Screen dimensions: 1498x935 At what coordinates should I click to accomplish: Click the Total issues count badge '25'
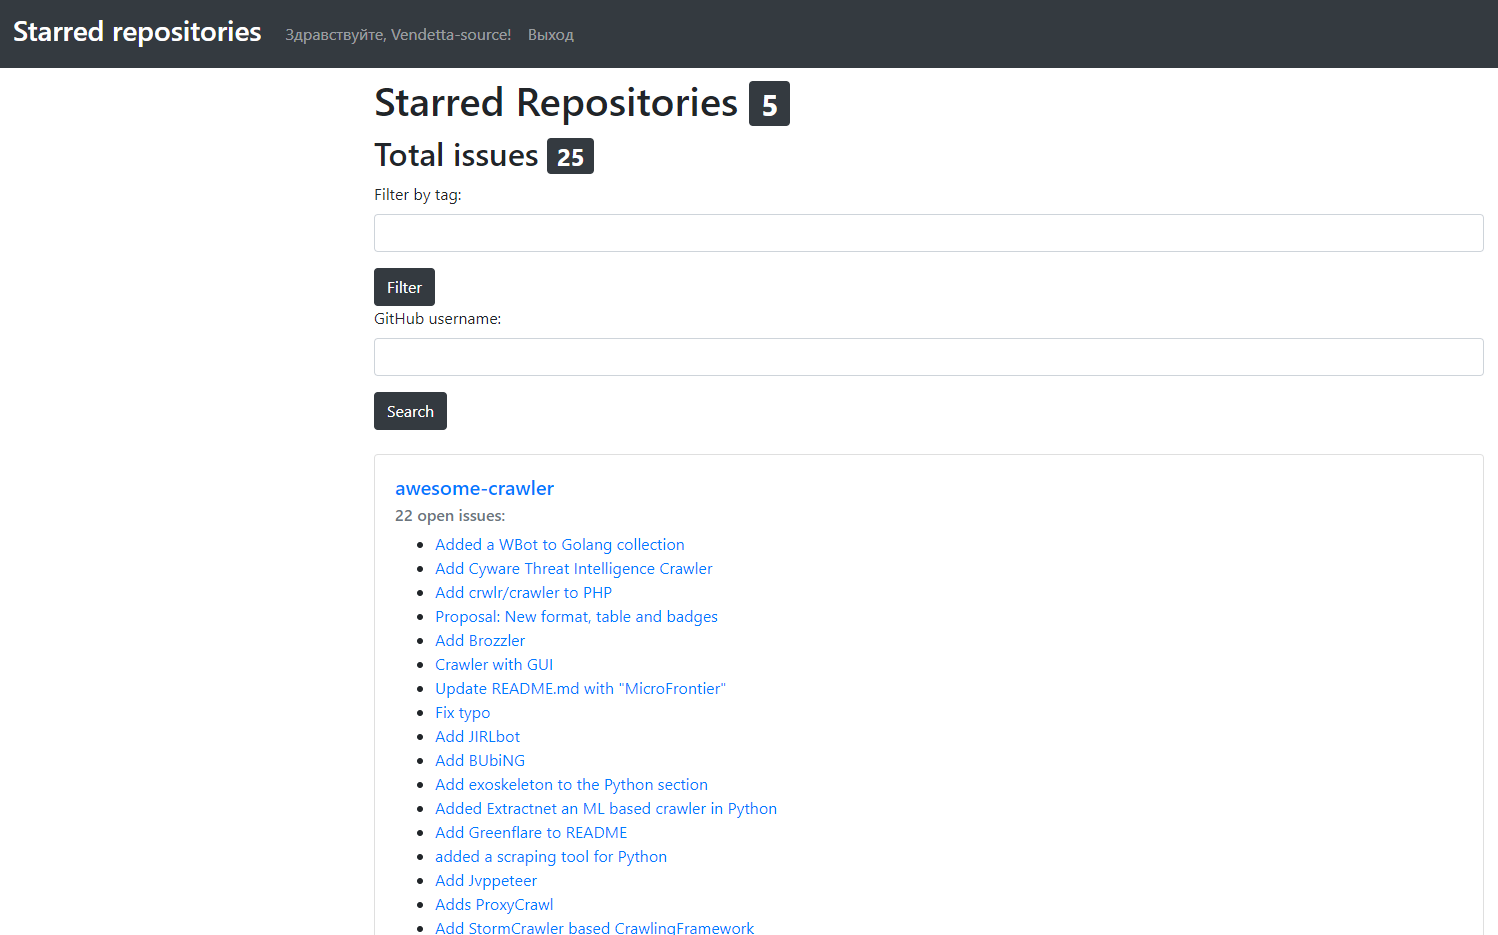point(570,157)
